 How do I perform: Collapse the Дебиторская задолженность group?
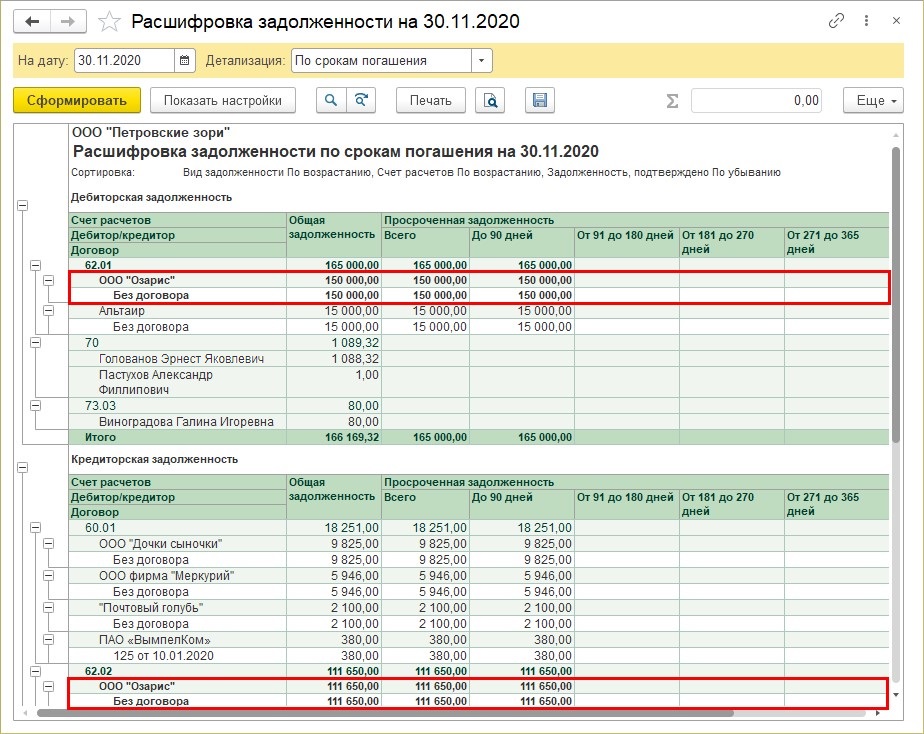22,206
